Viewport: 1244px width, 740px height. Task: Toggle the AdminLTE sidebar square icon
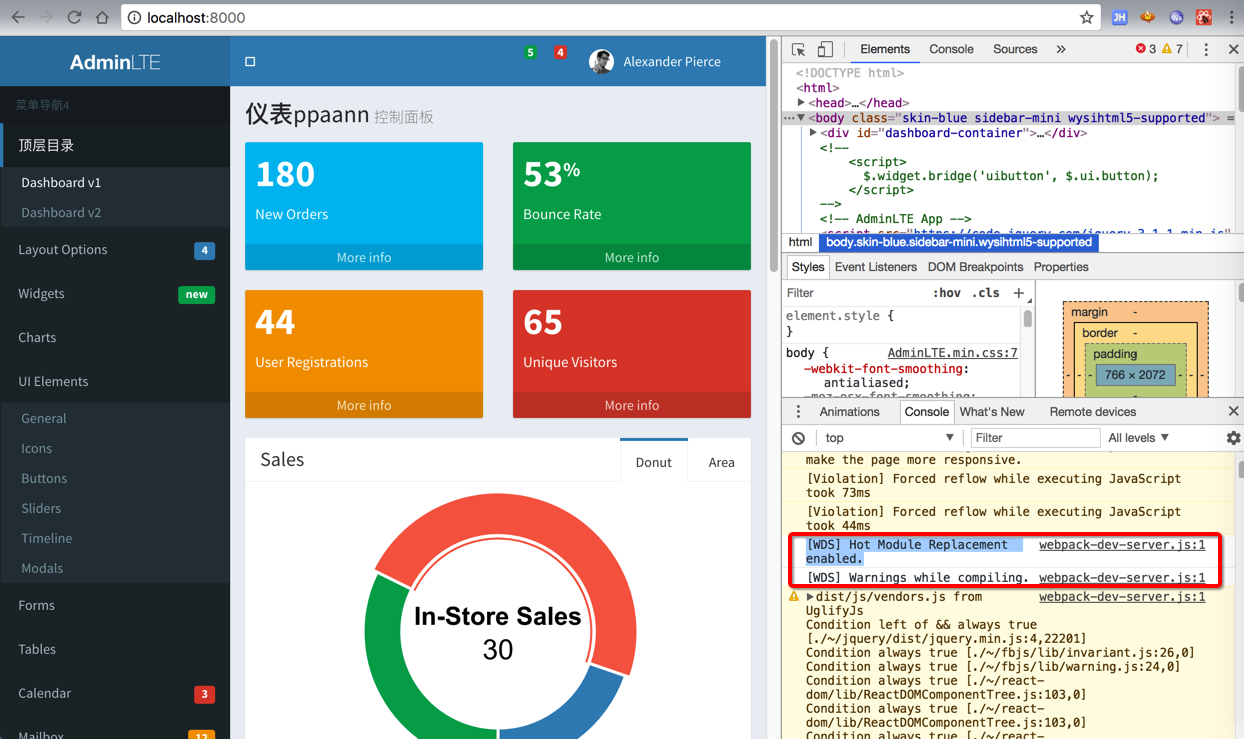(x=250, y=61)
